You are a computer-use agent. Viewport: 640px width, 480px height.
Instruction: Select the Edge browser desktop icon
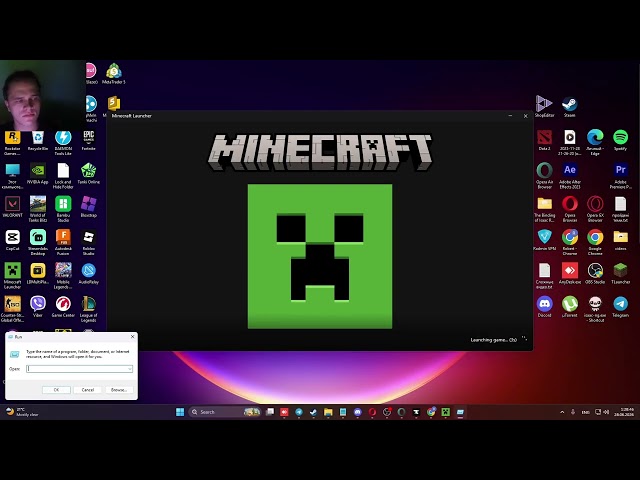(x=595, y=143)
